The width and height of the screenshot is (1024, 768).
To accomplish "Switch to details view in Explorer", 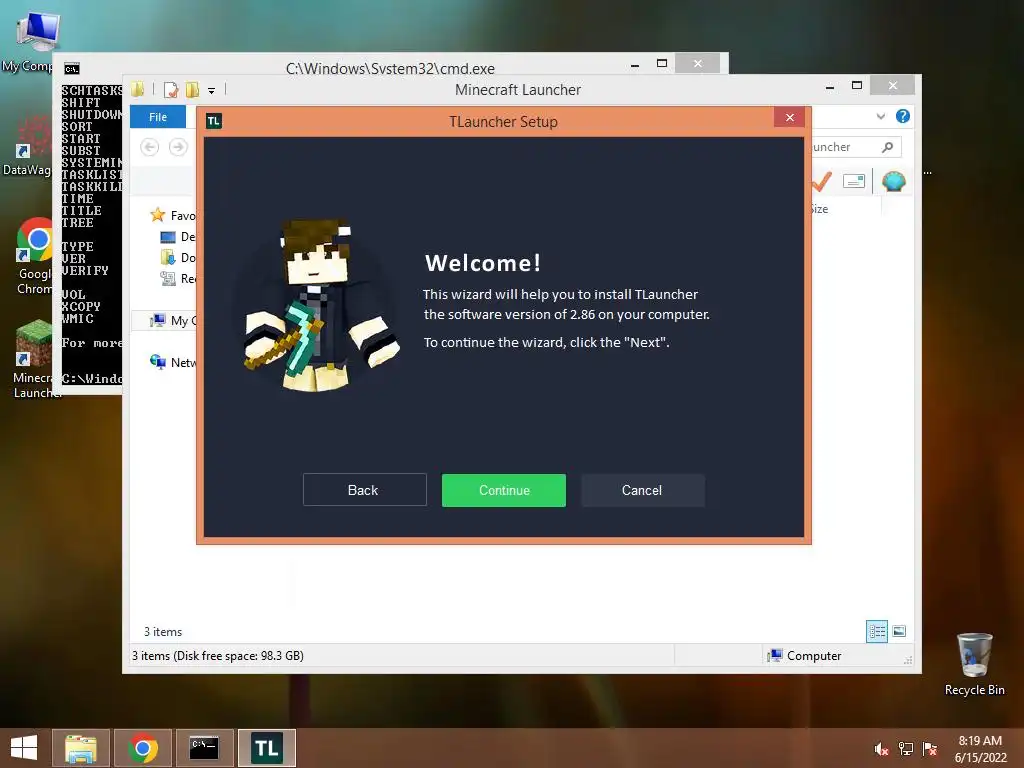I will [x=876, y=631].
